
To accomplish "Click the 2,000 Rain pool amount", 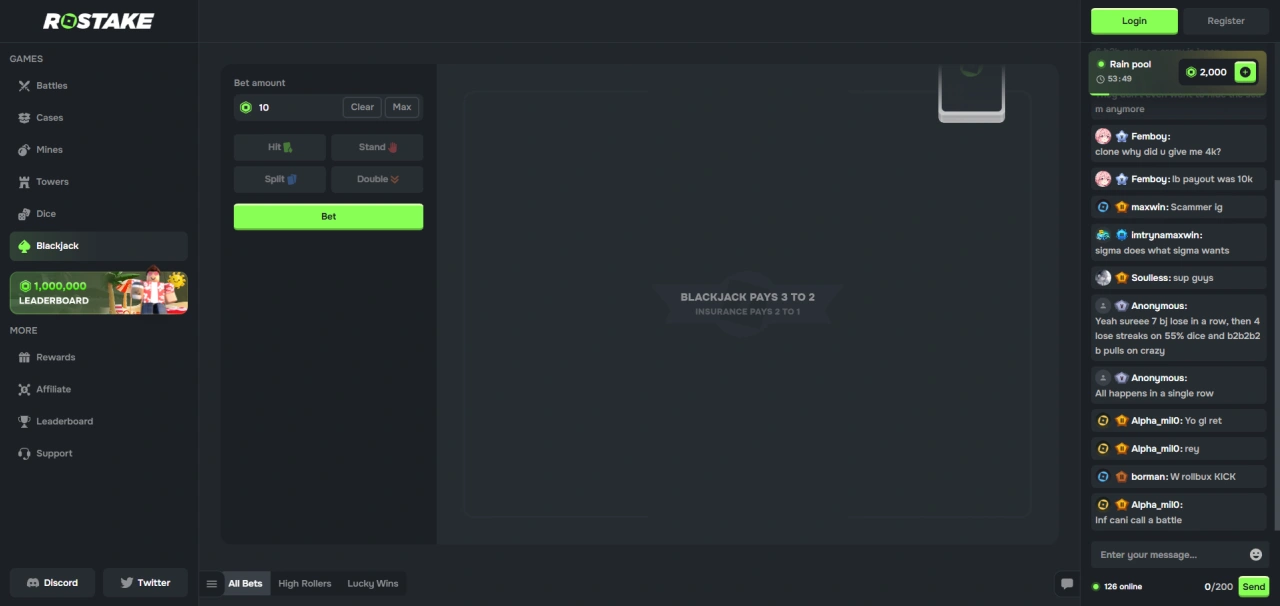I will pos(1213,72).
